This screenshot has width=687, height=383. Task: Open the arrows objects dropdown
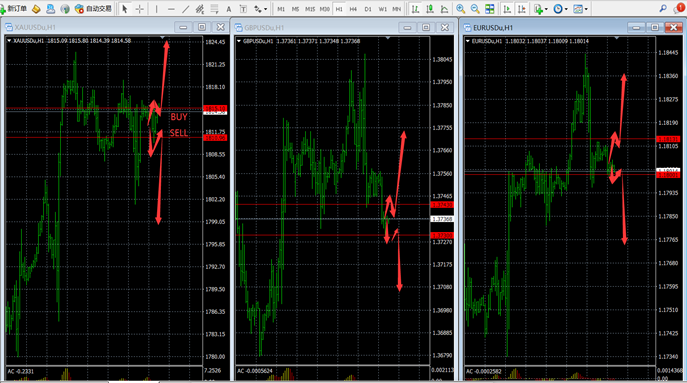click(x=260, y=9)
